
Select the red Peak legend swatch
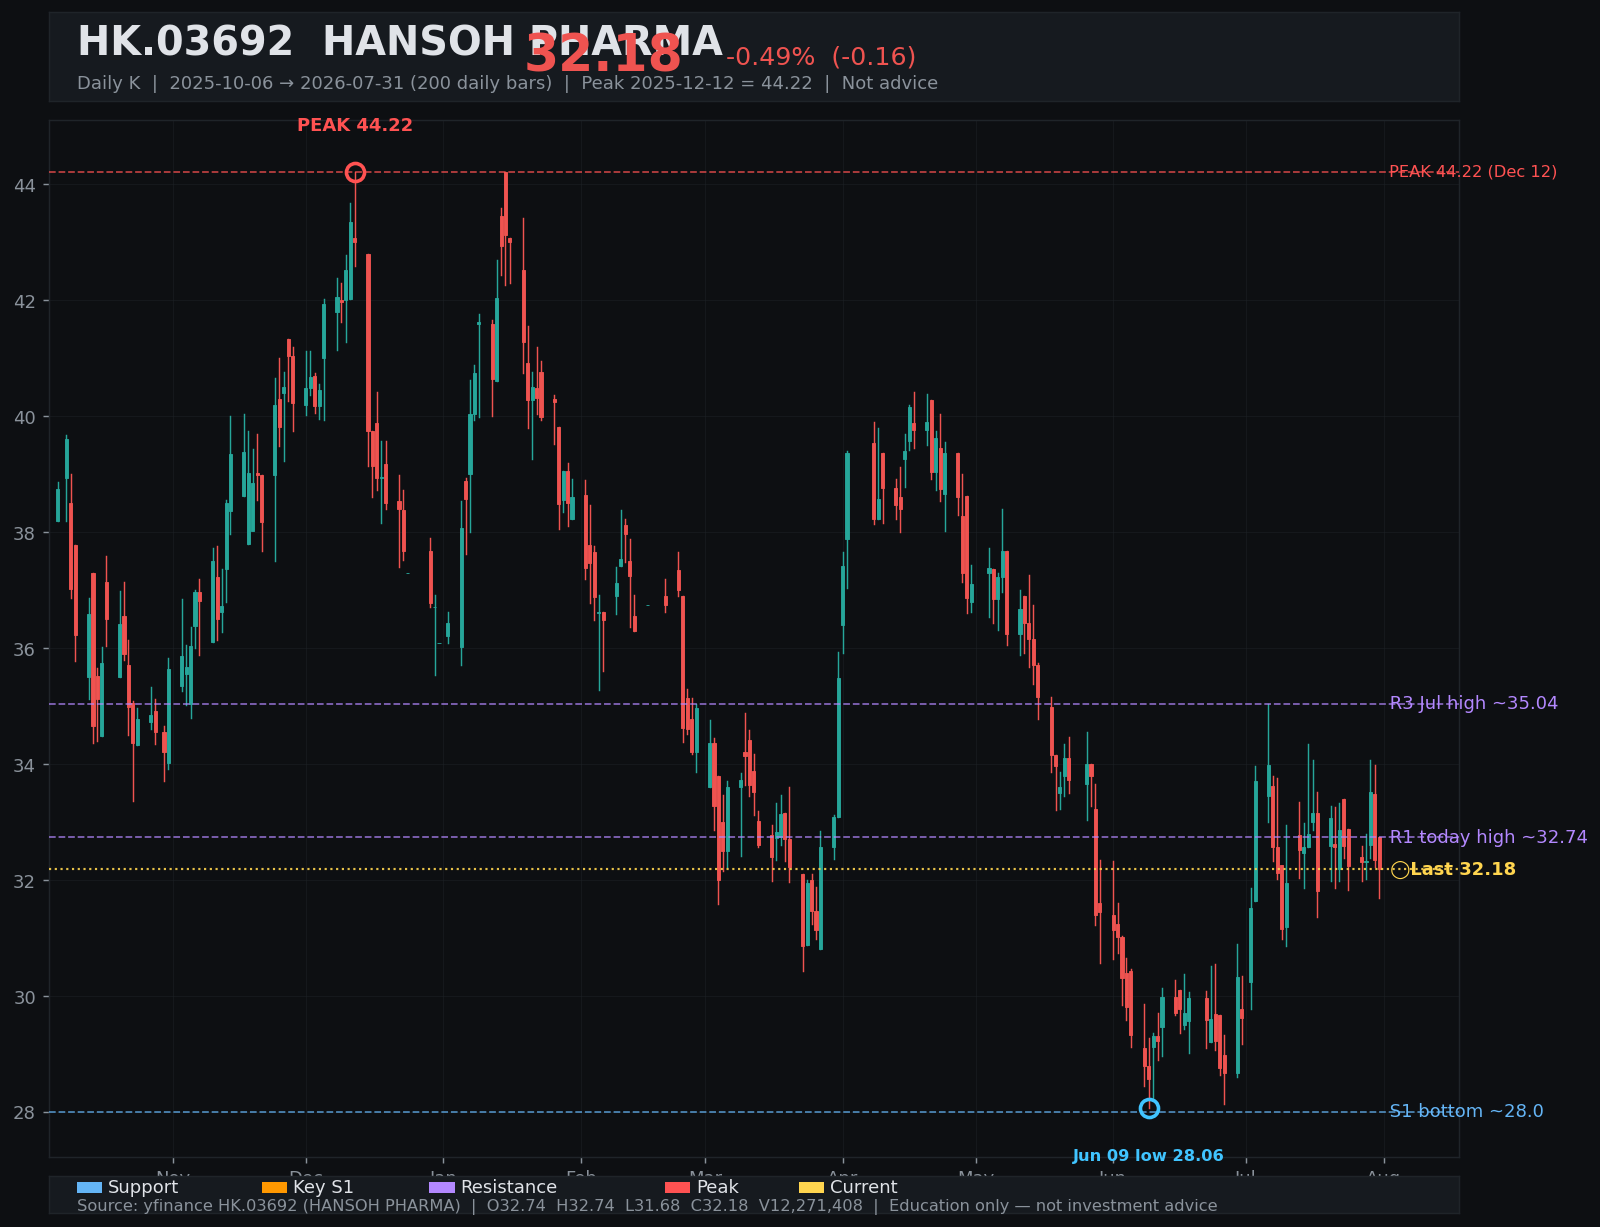(x=677, y=1188)
